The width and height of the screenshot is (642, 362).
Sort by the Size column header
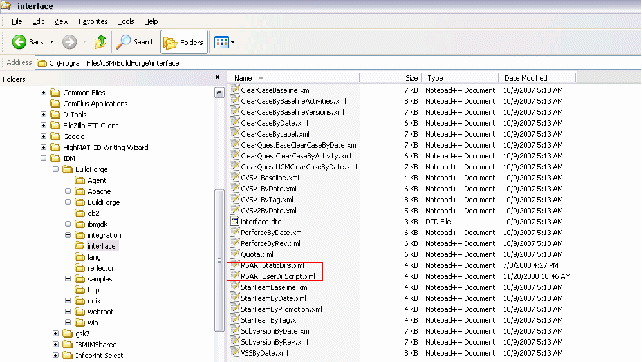coord(390,78)
